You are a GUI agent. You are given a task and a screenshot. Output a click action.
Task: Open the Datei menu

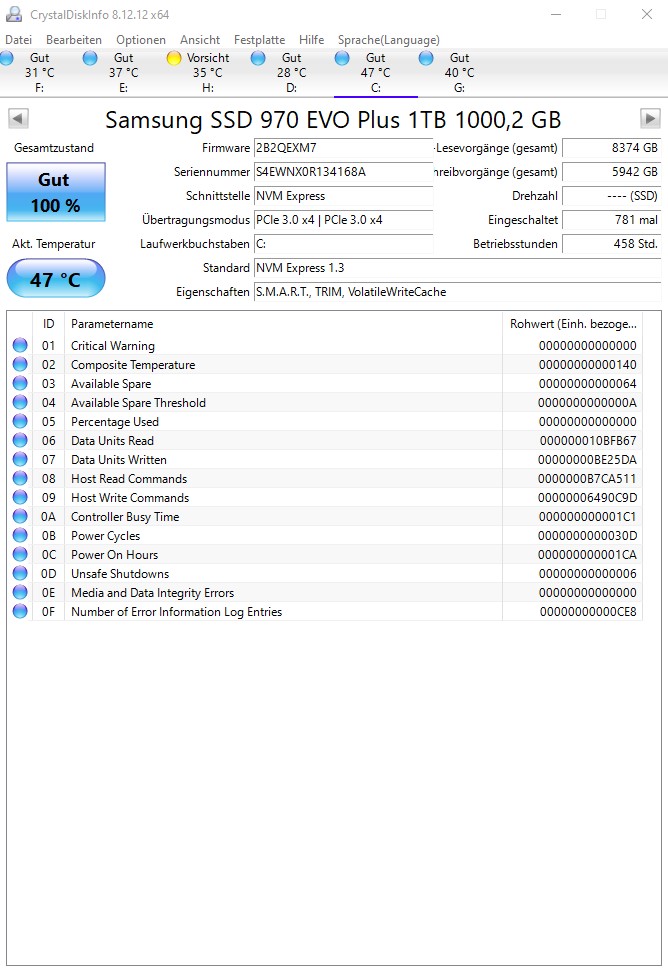tap(19, 40)
